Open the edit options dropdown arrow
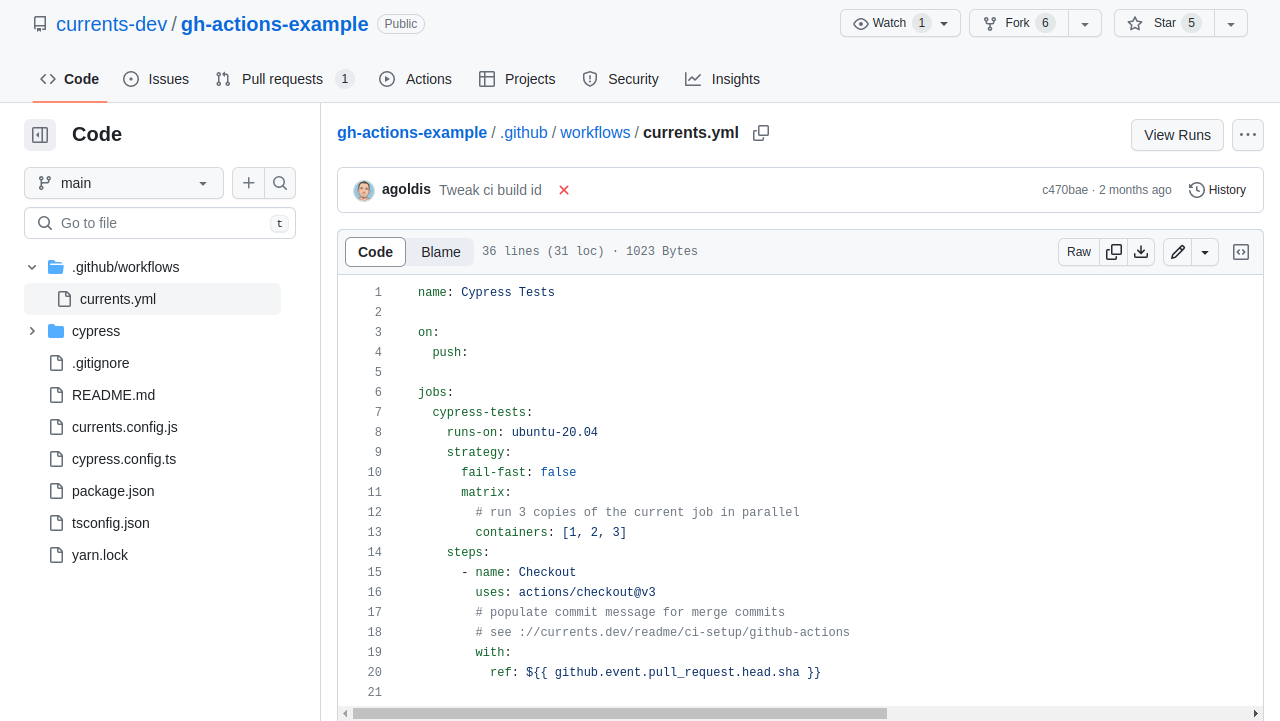This screenshot has height=721, width=1280. click(1205, 252)
